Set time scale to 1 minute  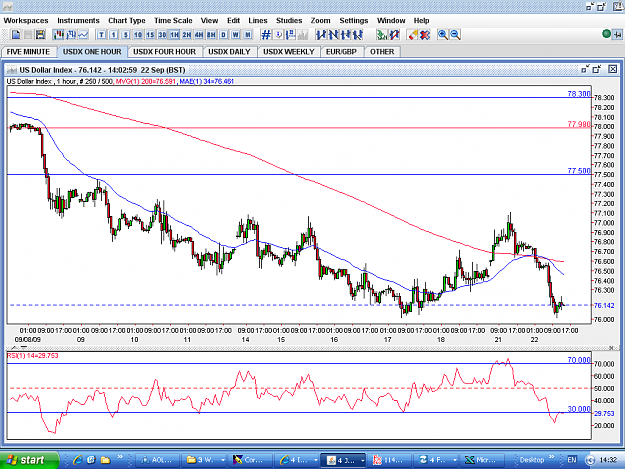(x=114, y=35)
